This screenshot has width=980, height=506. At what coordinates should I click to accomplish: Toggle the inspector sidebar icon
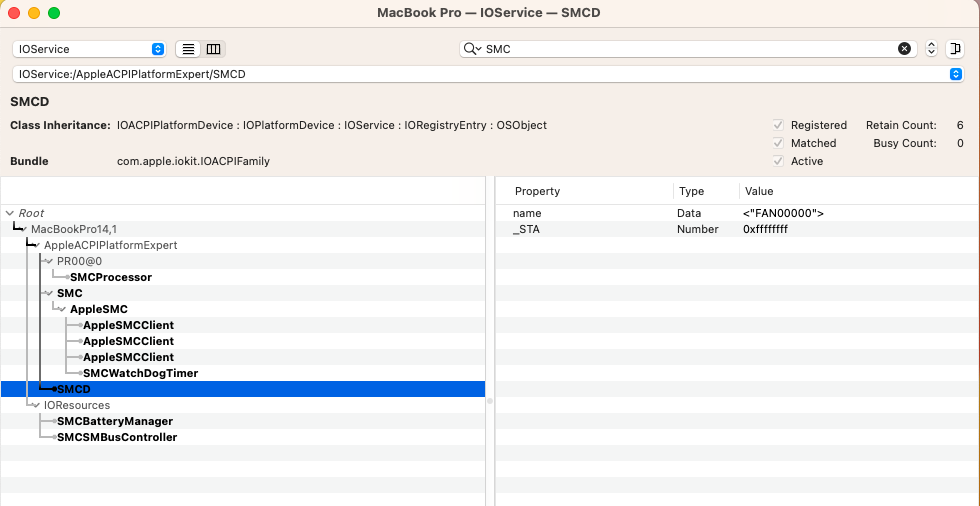click(954, 49)
